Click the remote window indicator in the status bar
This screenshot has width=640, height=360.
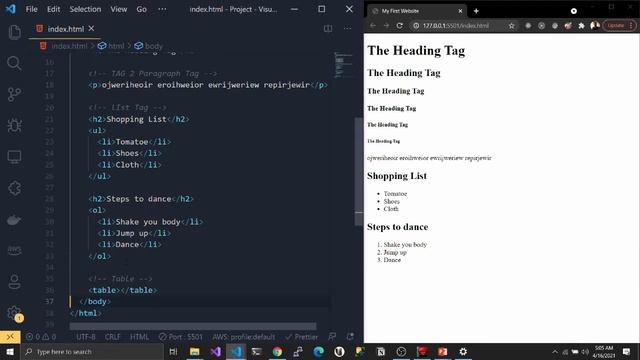pyautogui.click(x=10, y=337)
